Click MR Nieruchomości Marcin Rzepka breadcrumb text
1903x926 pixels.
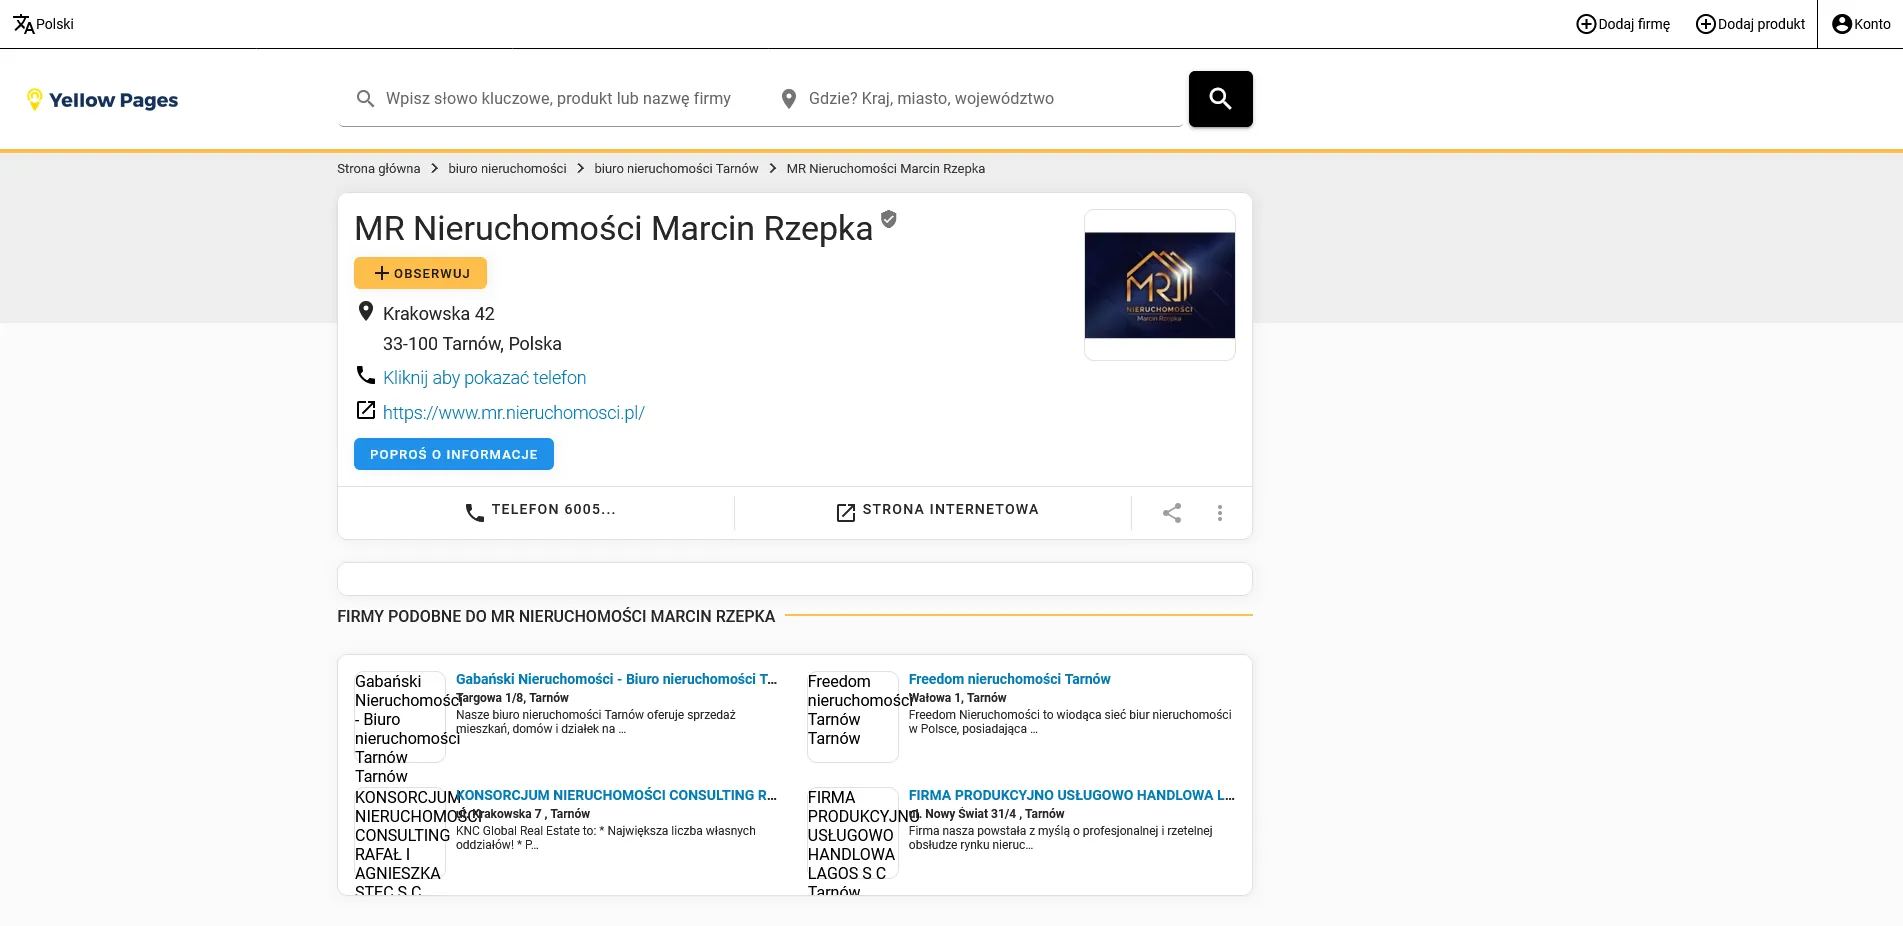click(885, 169)
